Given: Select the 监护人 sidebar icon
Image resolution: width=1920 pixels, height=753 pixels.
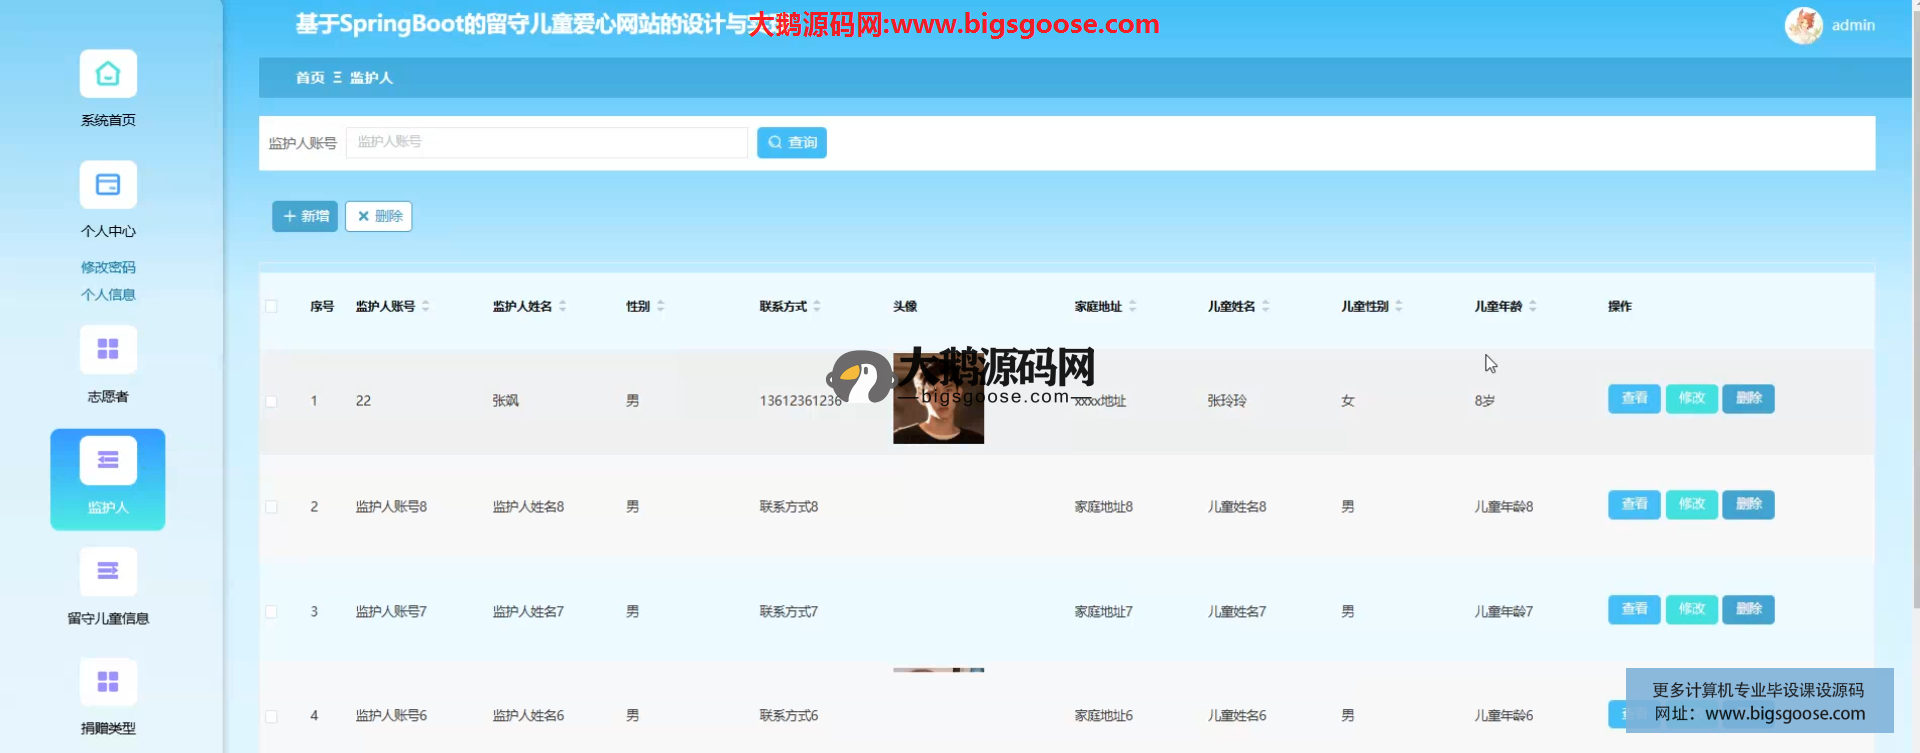Looking at the screenshot, I should point(108,461).
